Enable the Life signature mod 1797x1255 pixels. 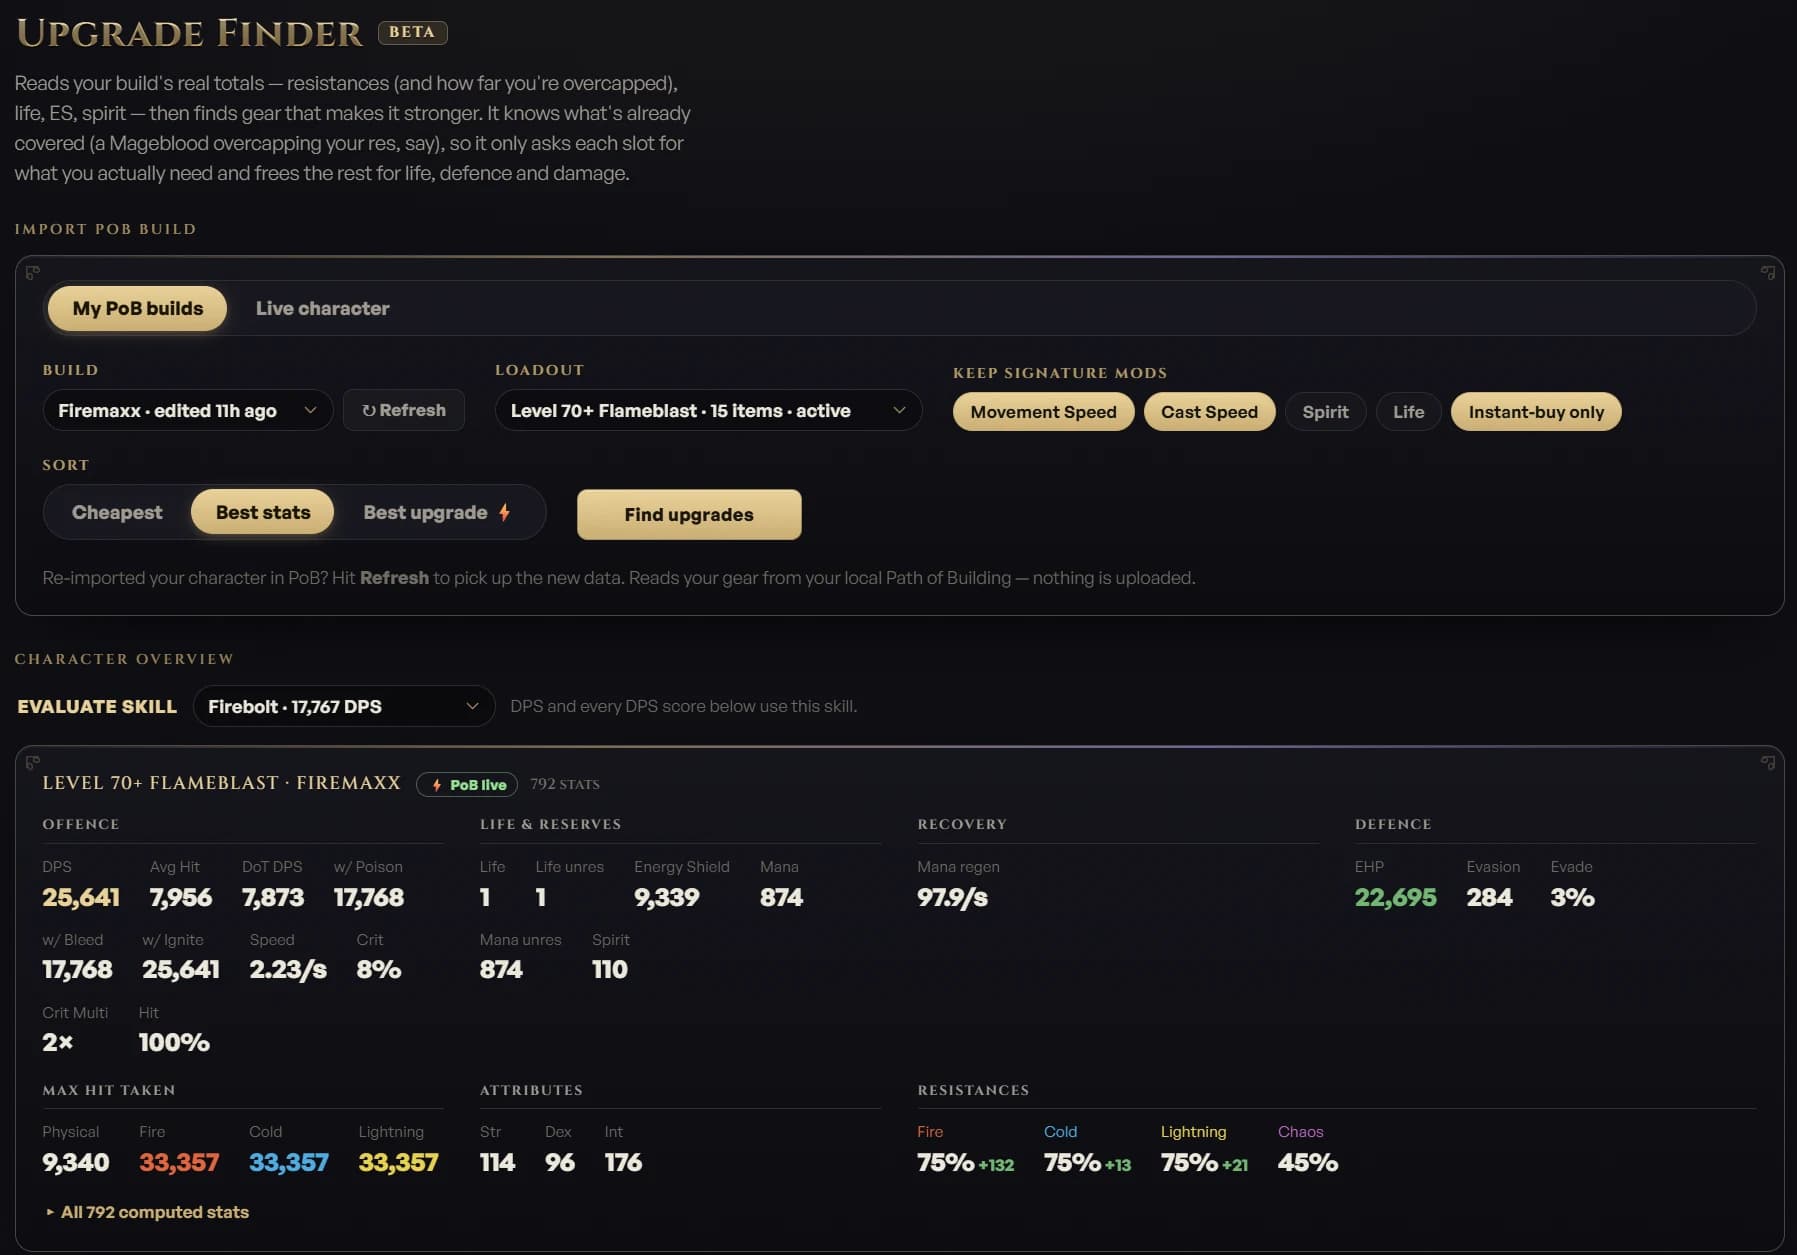[1408, 412]
